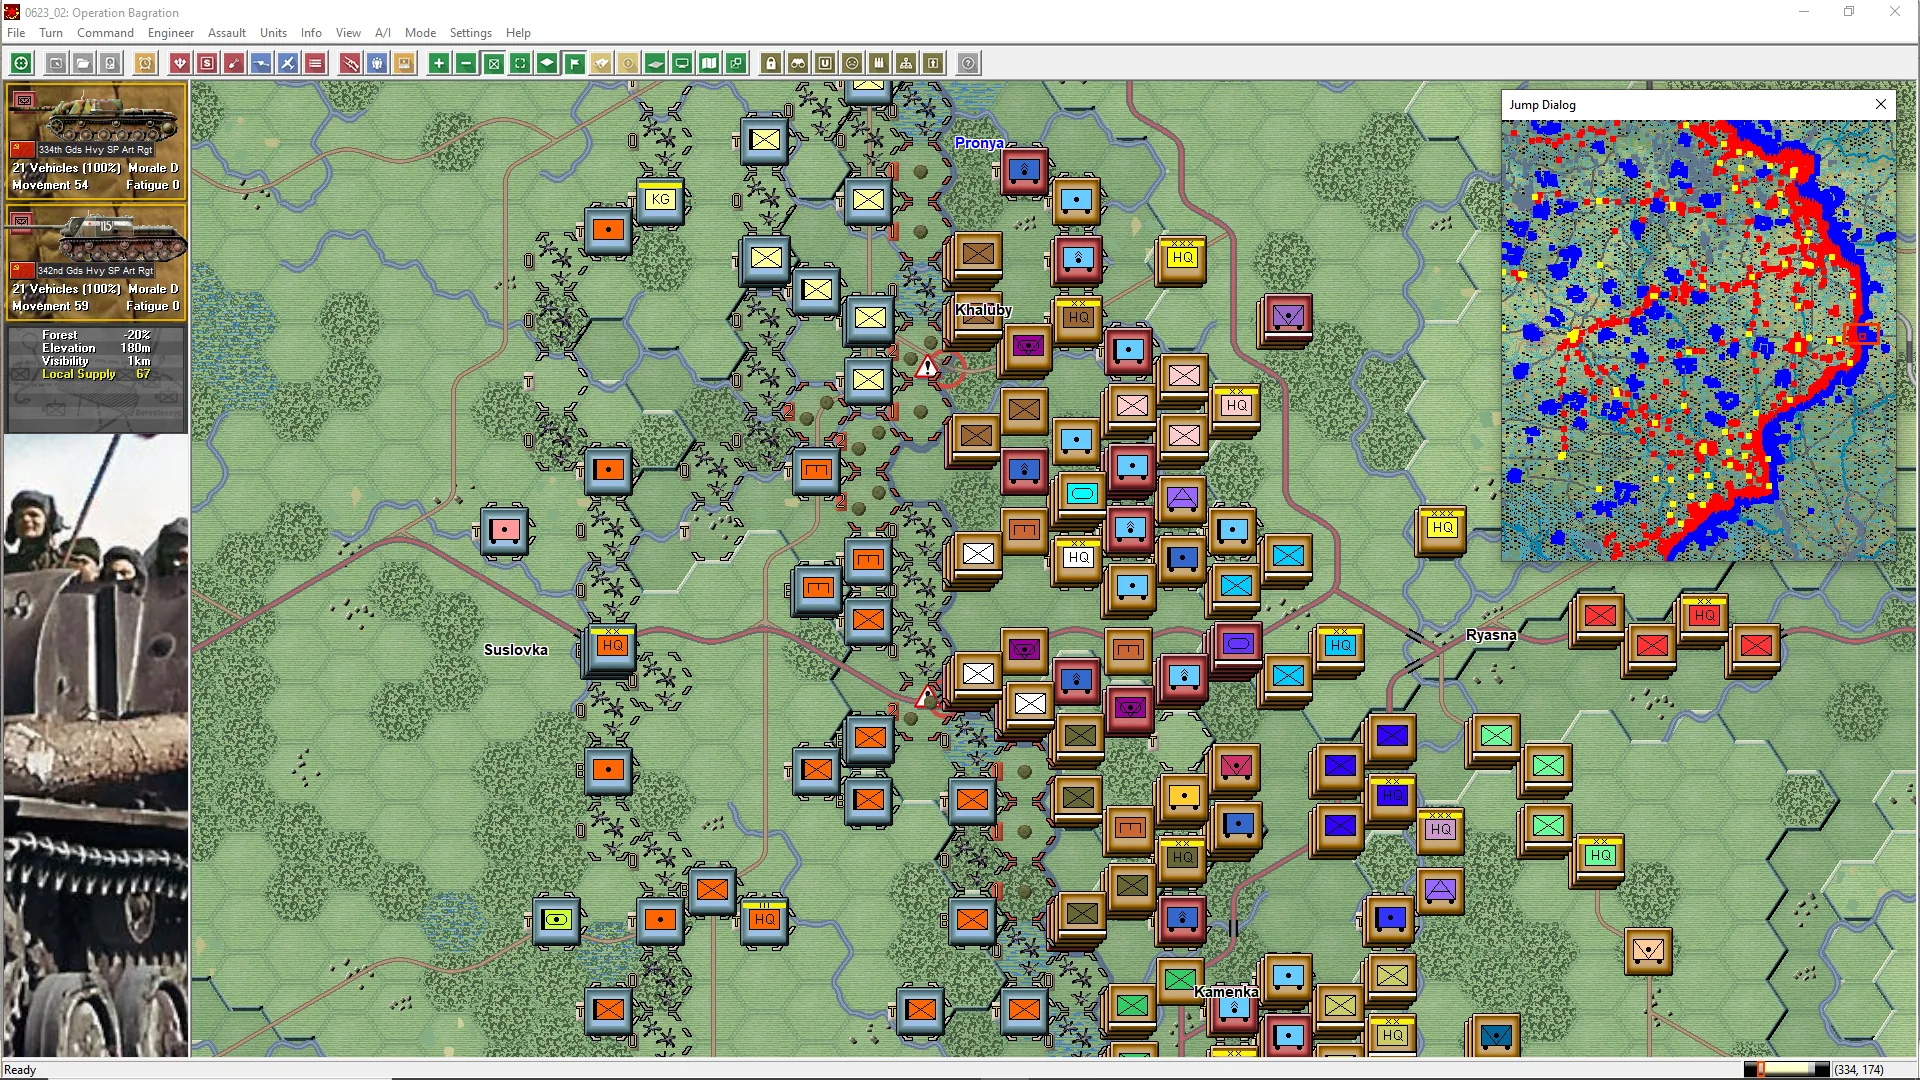Click the zoom out minus toolbar icon
The width and height of the screenshot is (1920, 1080).
[466, 63]
